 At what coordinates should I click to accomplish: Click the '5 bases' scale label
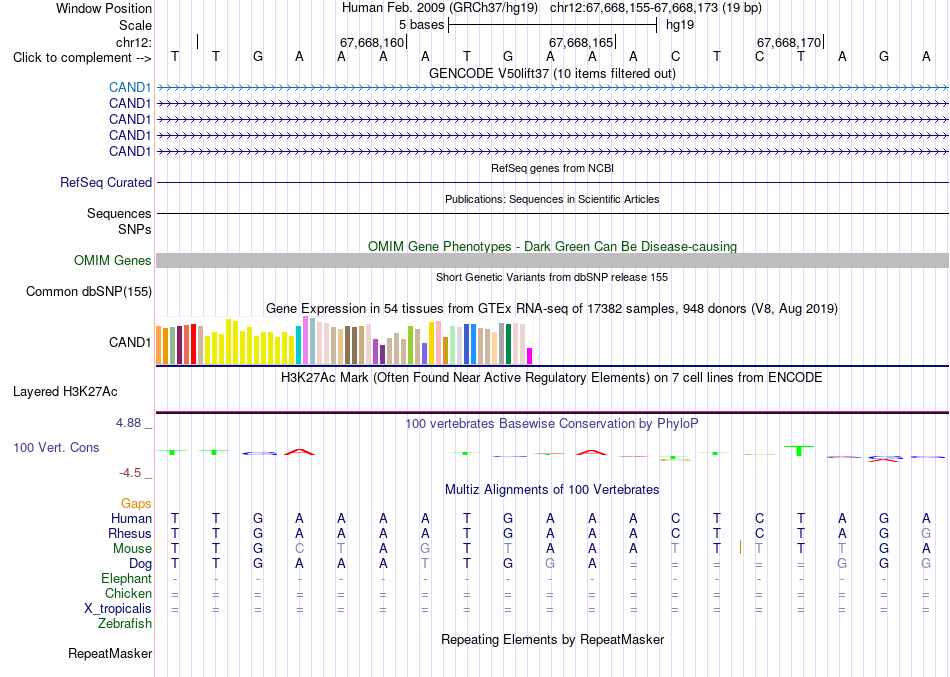[x=422, y=25]
